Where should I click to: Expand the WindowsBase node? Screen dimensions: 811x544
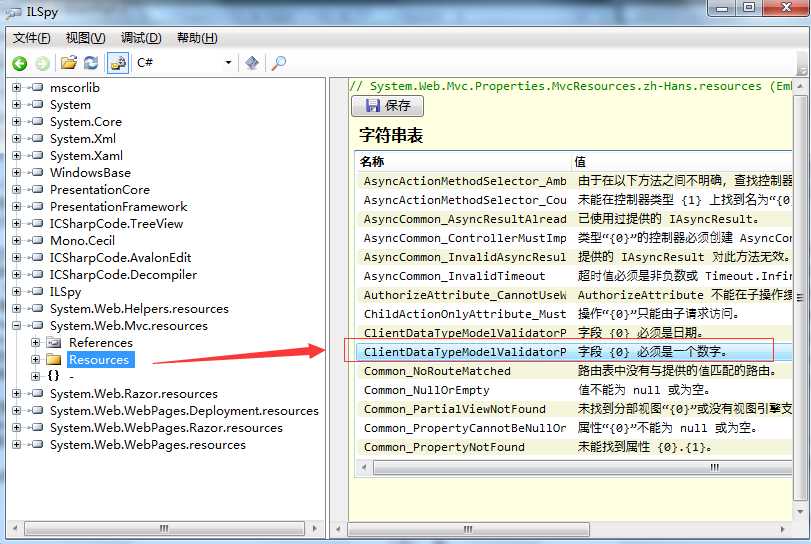pos(17,172)
